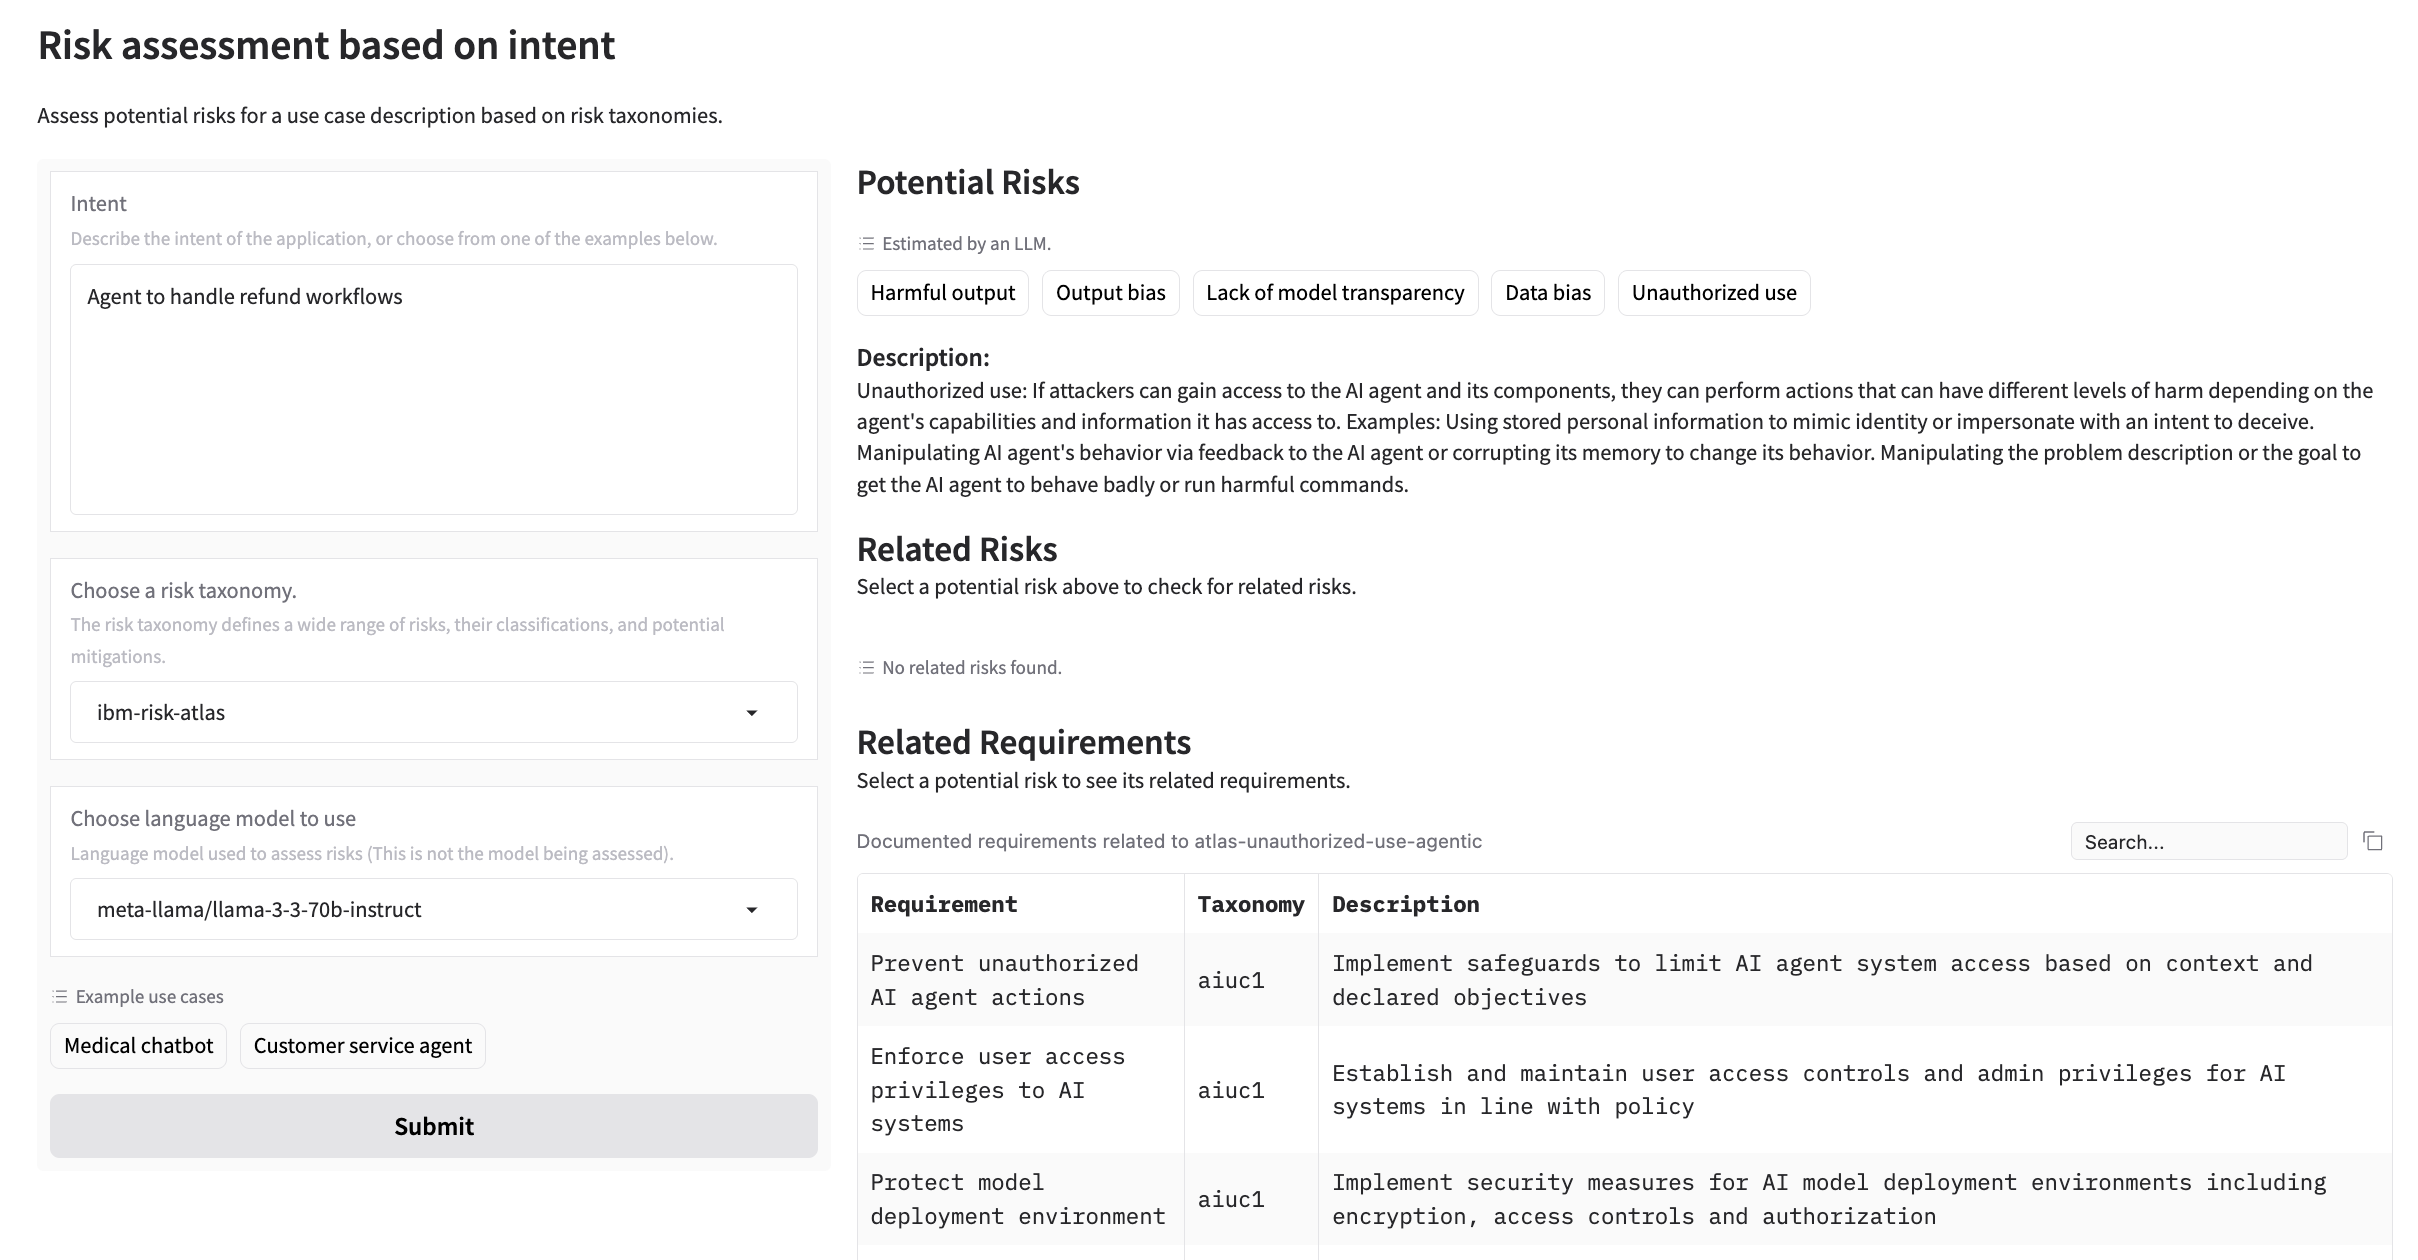Select the Unauthorized use risk chip

coord(1713,293)
